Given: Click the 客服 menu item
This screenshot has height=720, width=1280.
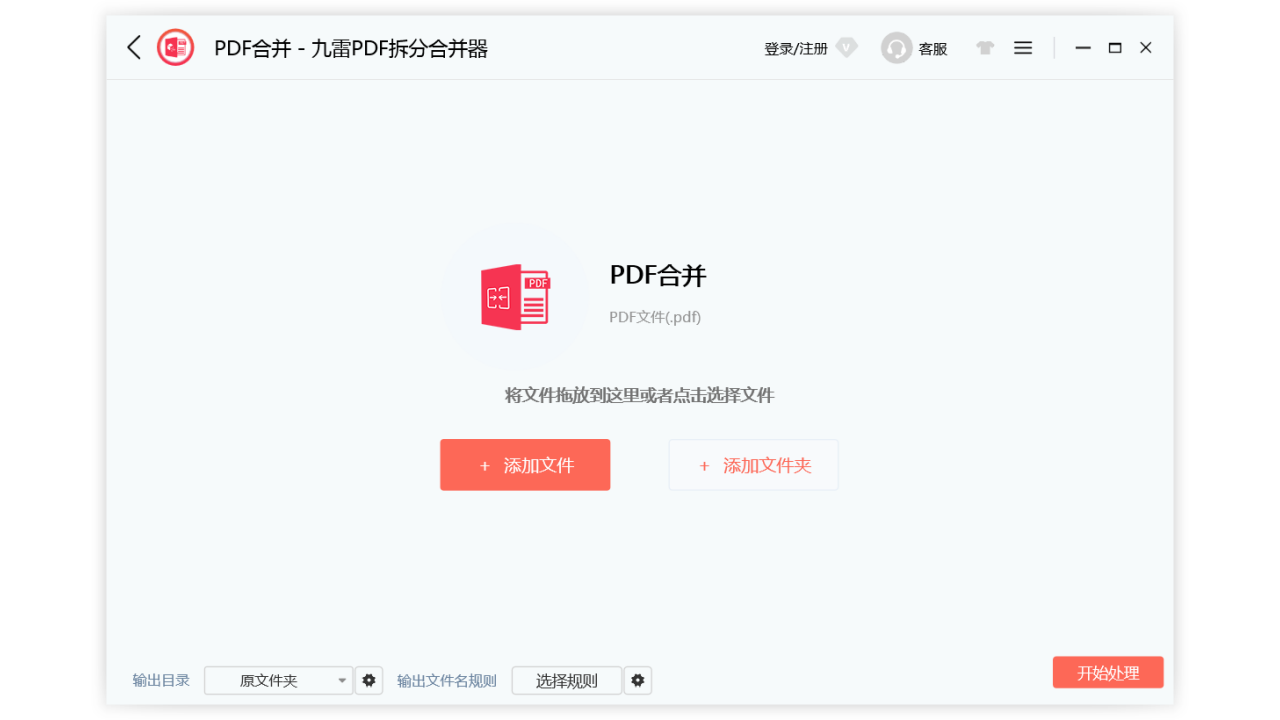Looking at the screenshot, I should 933,48.
